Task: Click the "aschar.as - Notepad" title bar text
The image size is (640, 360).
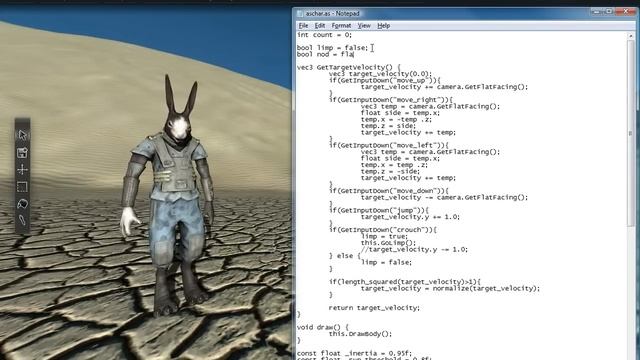Action: click(x=332, y=13)
